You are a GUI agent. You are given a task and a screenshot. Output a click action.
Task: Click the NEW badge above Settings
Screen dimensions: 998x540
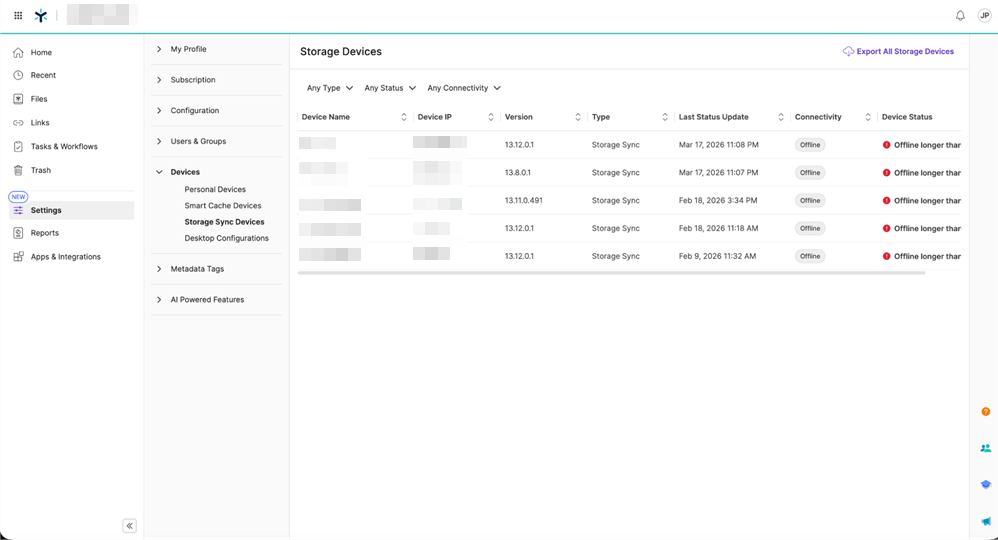click(18, 197)
